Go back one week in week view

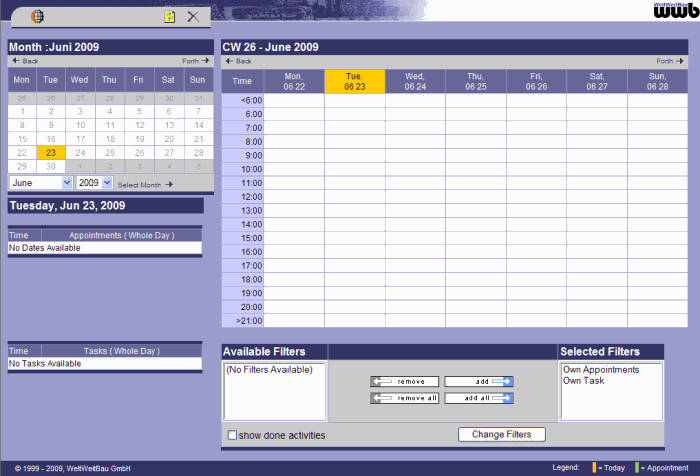[237, 61]
